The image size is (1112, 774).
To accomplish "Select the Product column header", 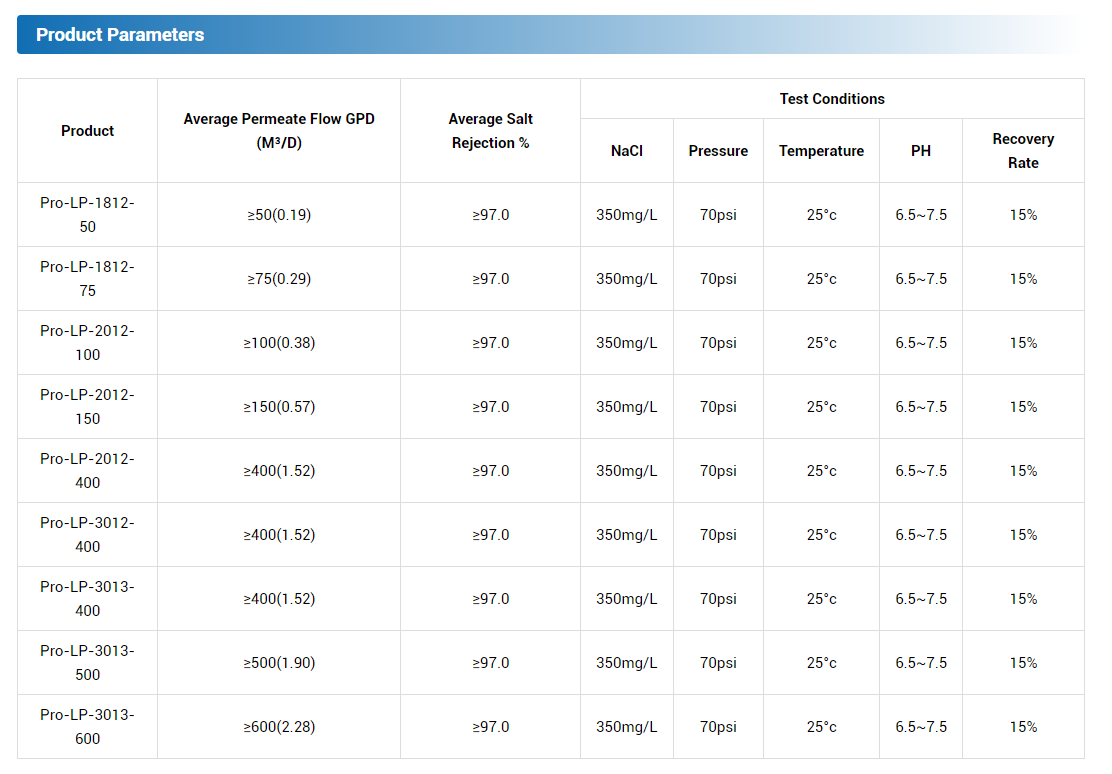I will [x=87, y=131].
